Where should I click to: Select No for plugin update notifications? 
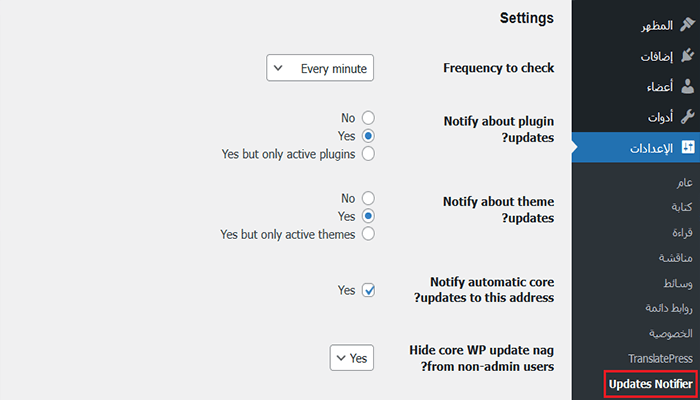click(368, 118)
